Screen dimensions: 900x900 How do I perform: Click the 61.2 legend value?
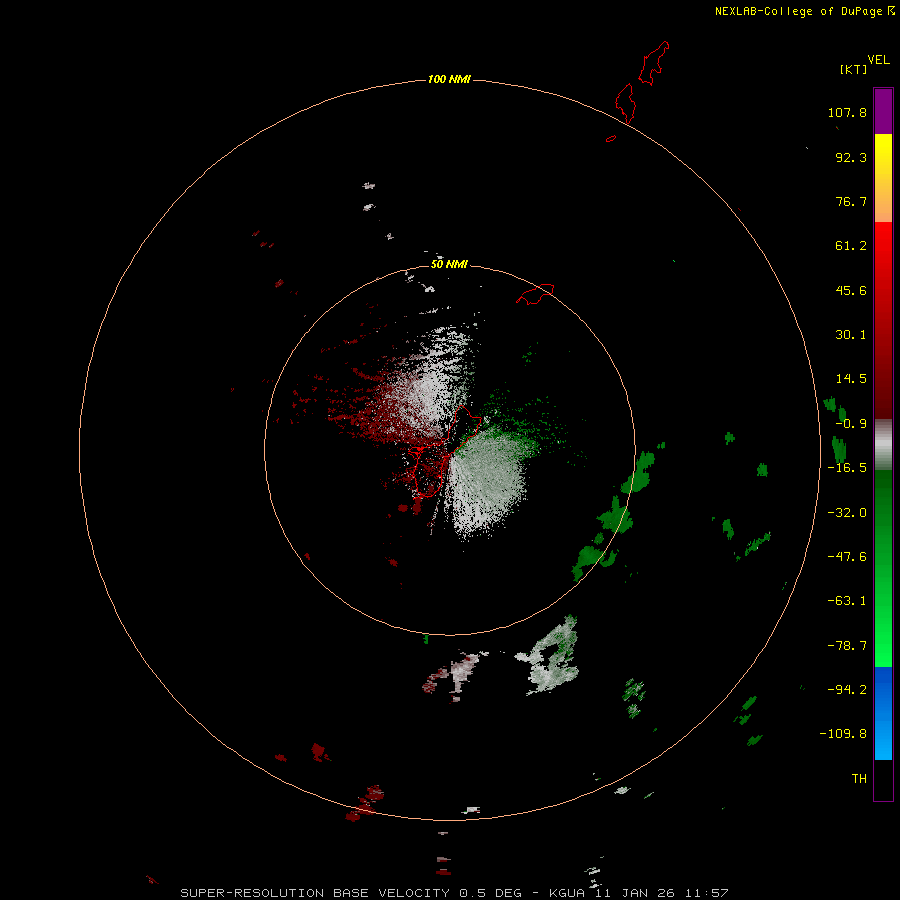pyautogui.click(x=851, y=246)
